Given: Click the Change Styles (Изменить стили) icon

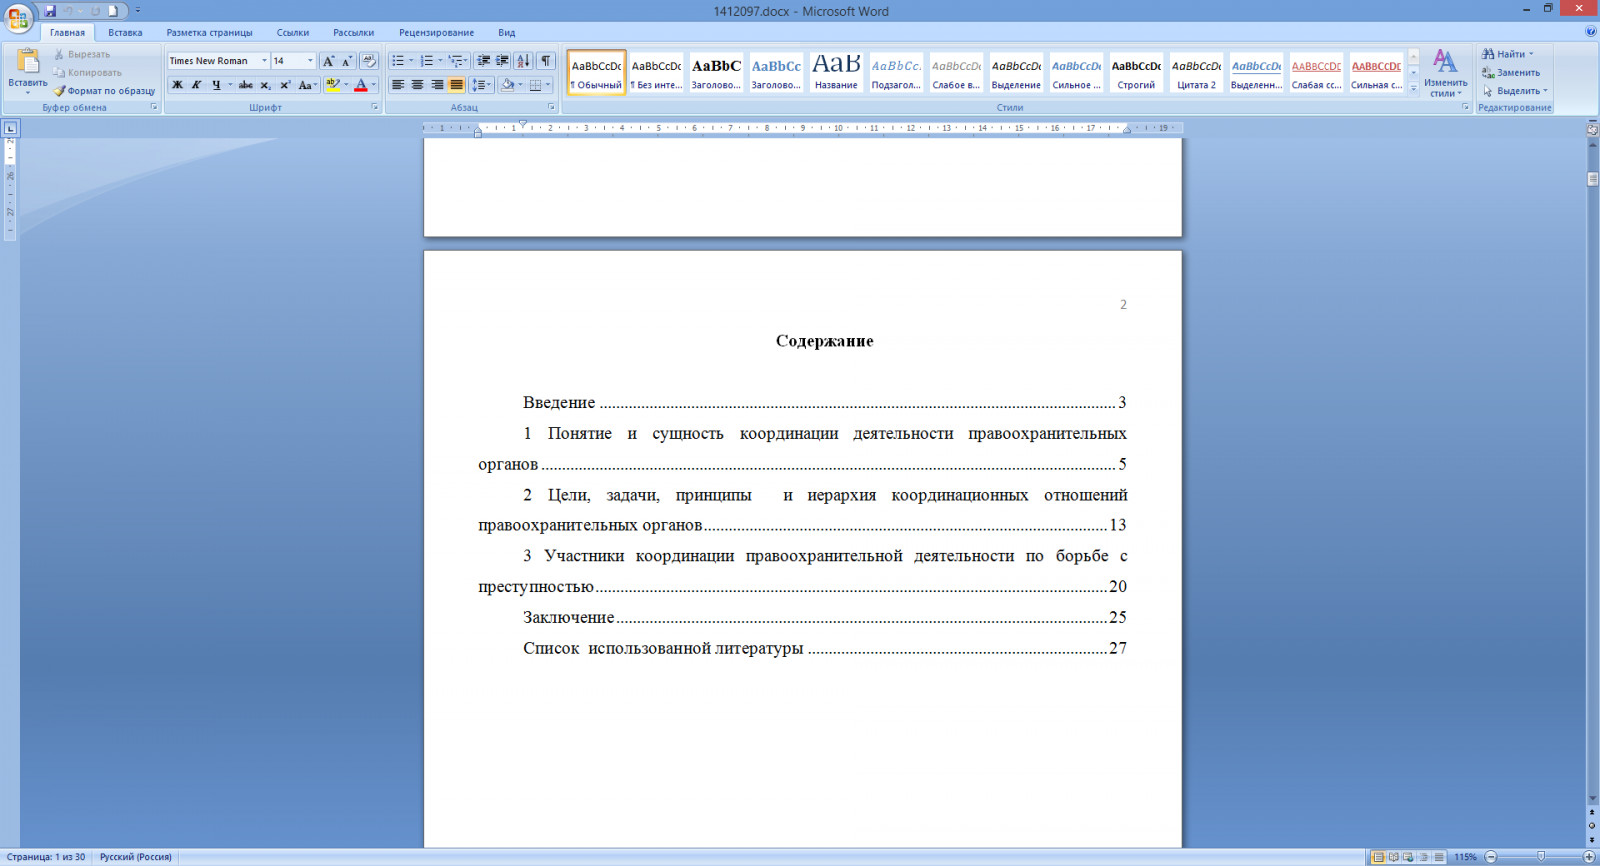Looking at the screenshot, I should click(x=1446, y=73).
